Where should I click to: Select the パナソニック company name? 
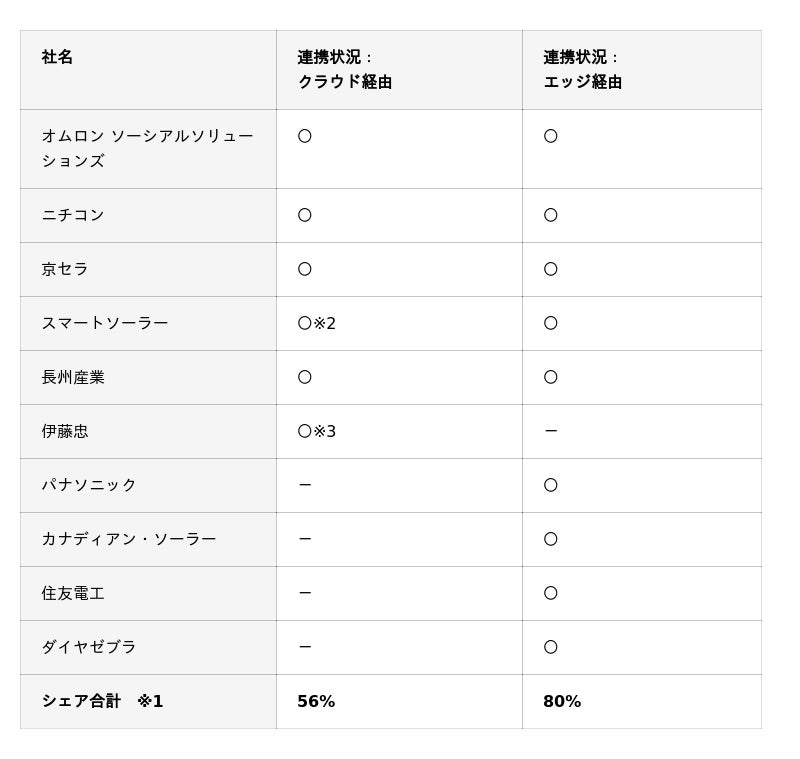point(89,485)
